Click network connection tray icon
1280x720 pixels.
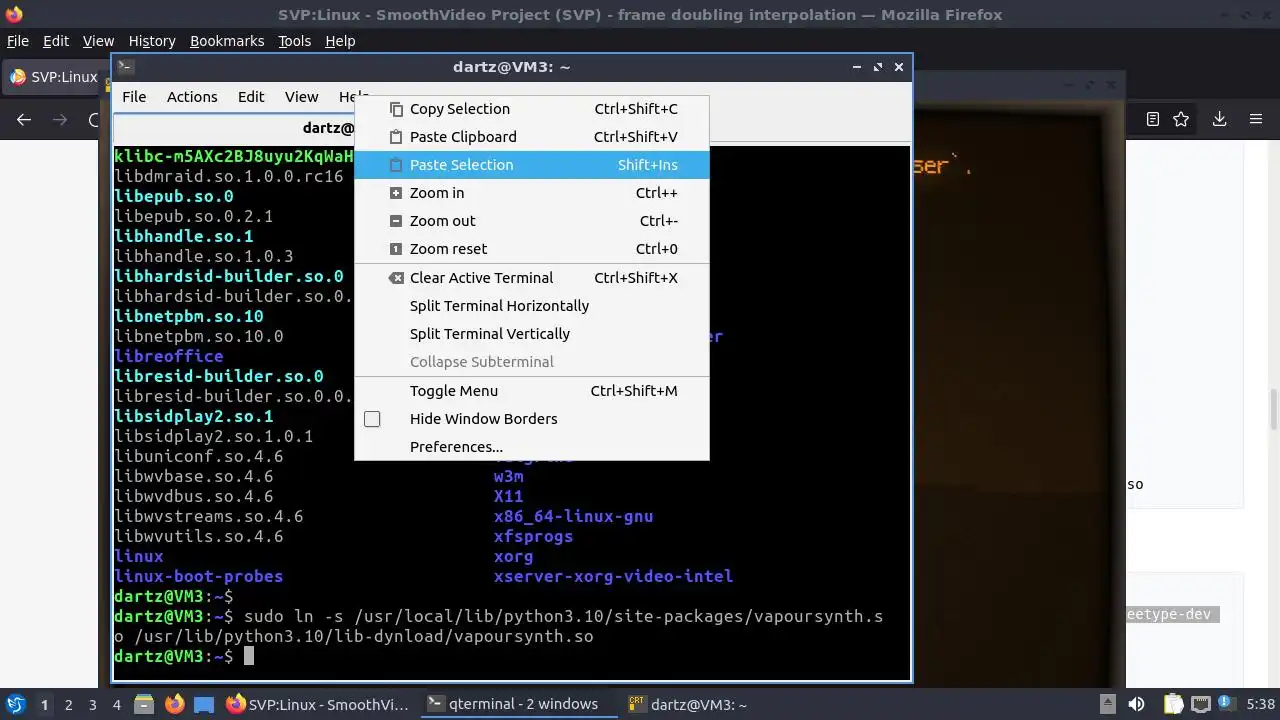1201,704
